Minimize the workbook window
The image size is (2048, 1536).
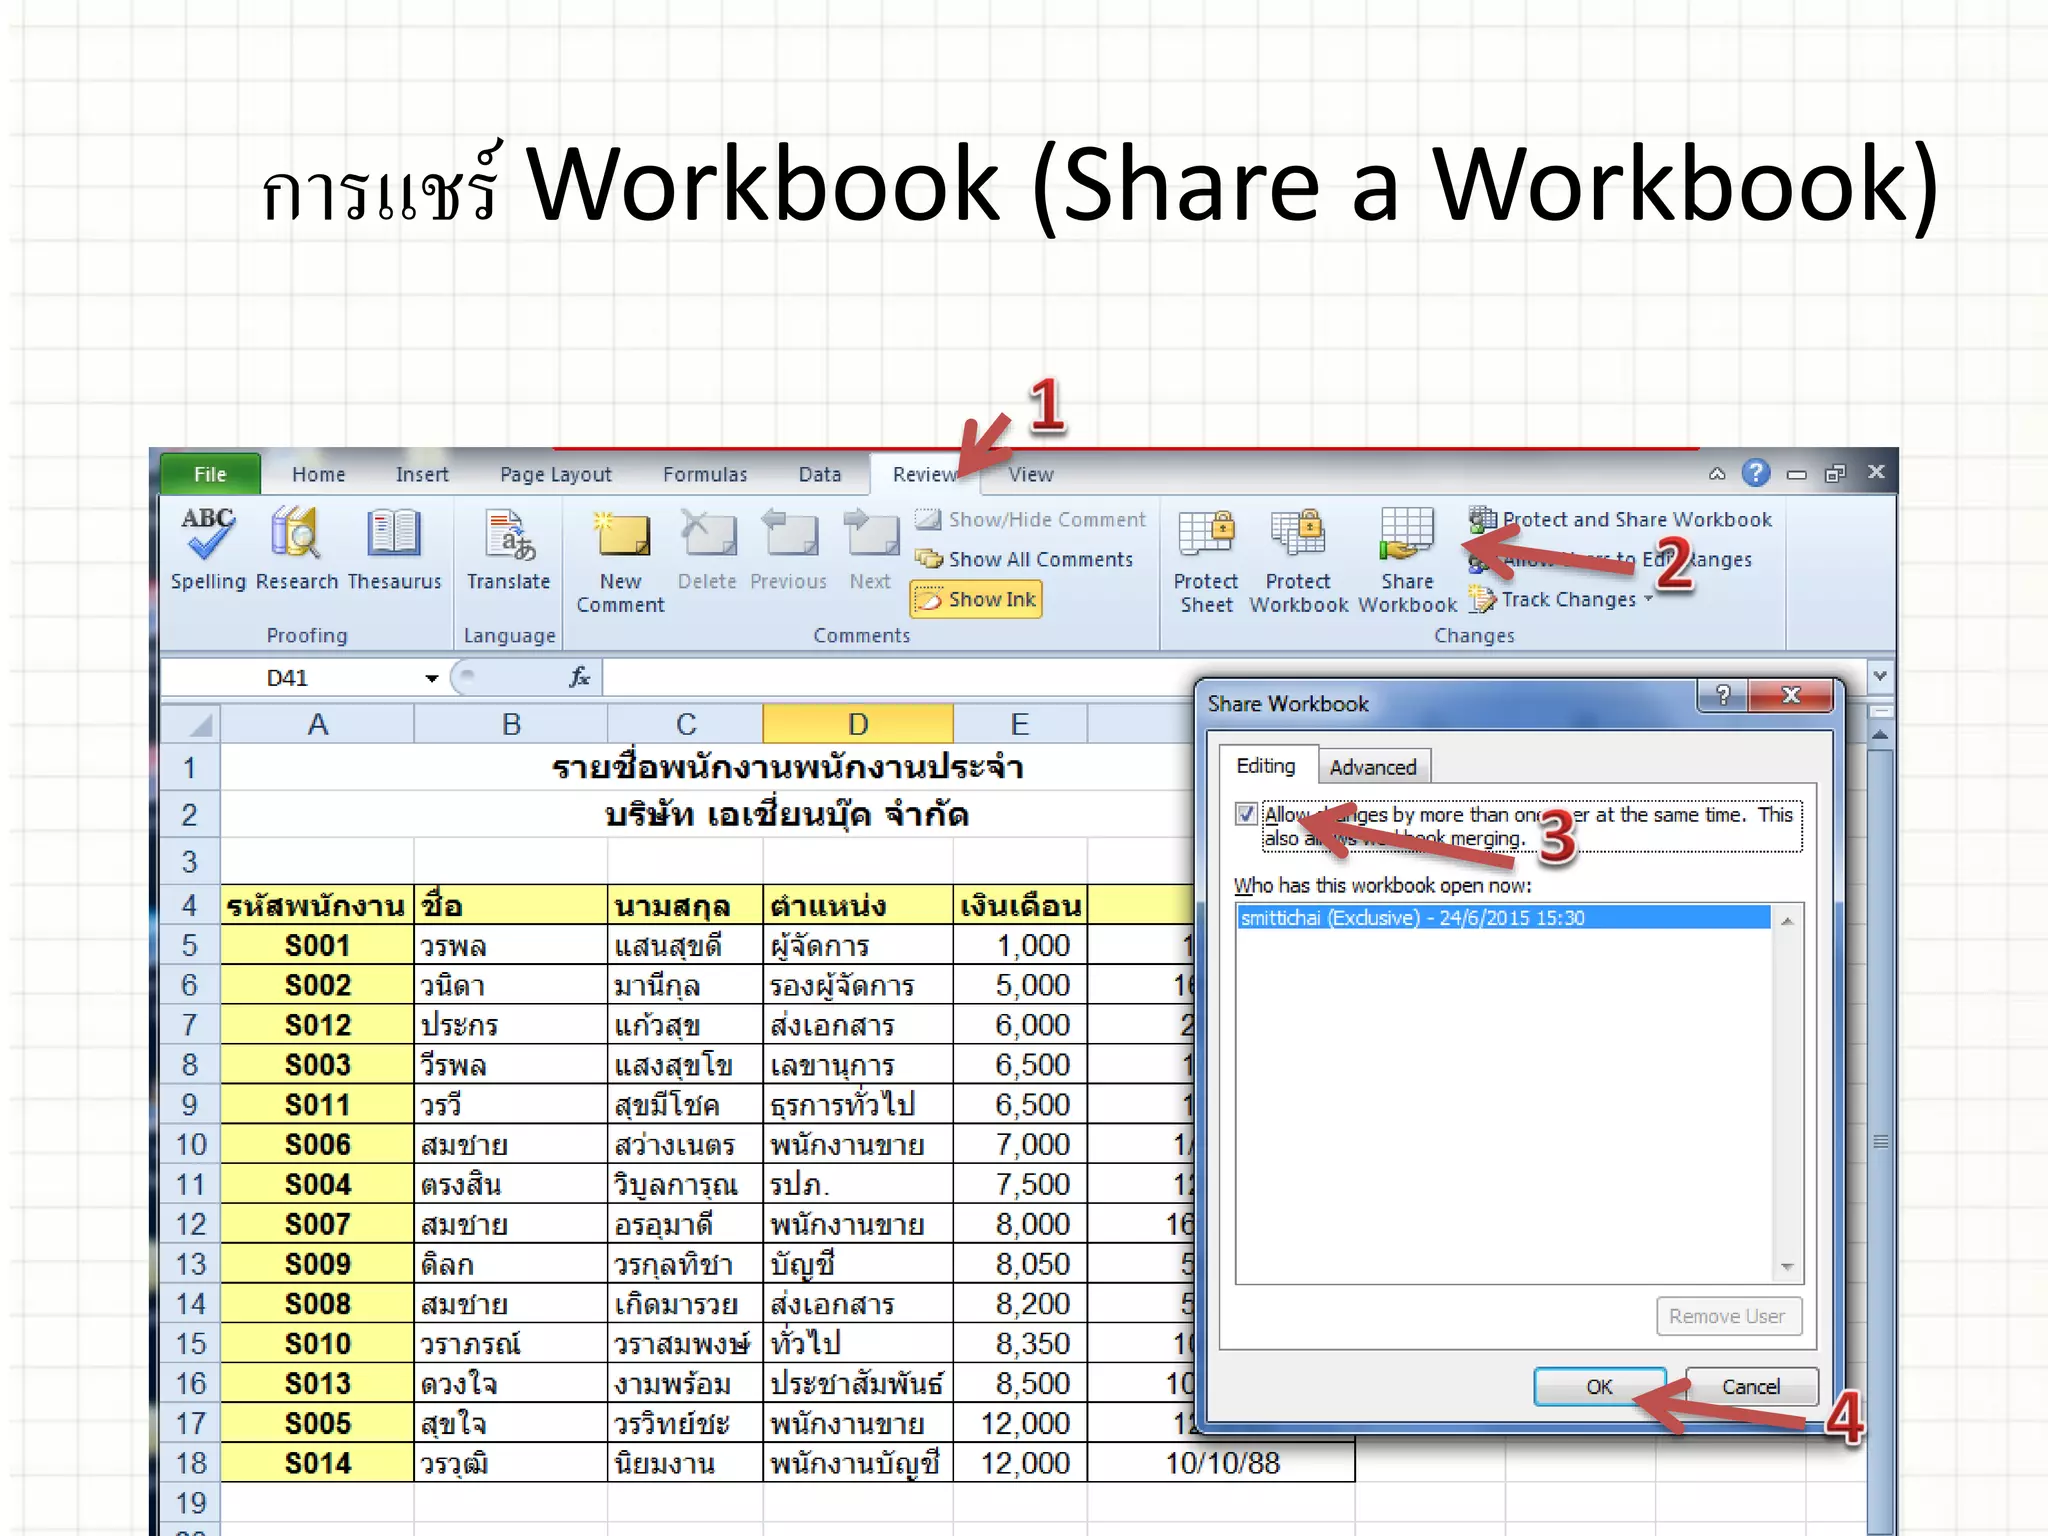1797,474
